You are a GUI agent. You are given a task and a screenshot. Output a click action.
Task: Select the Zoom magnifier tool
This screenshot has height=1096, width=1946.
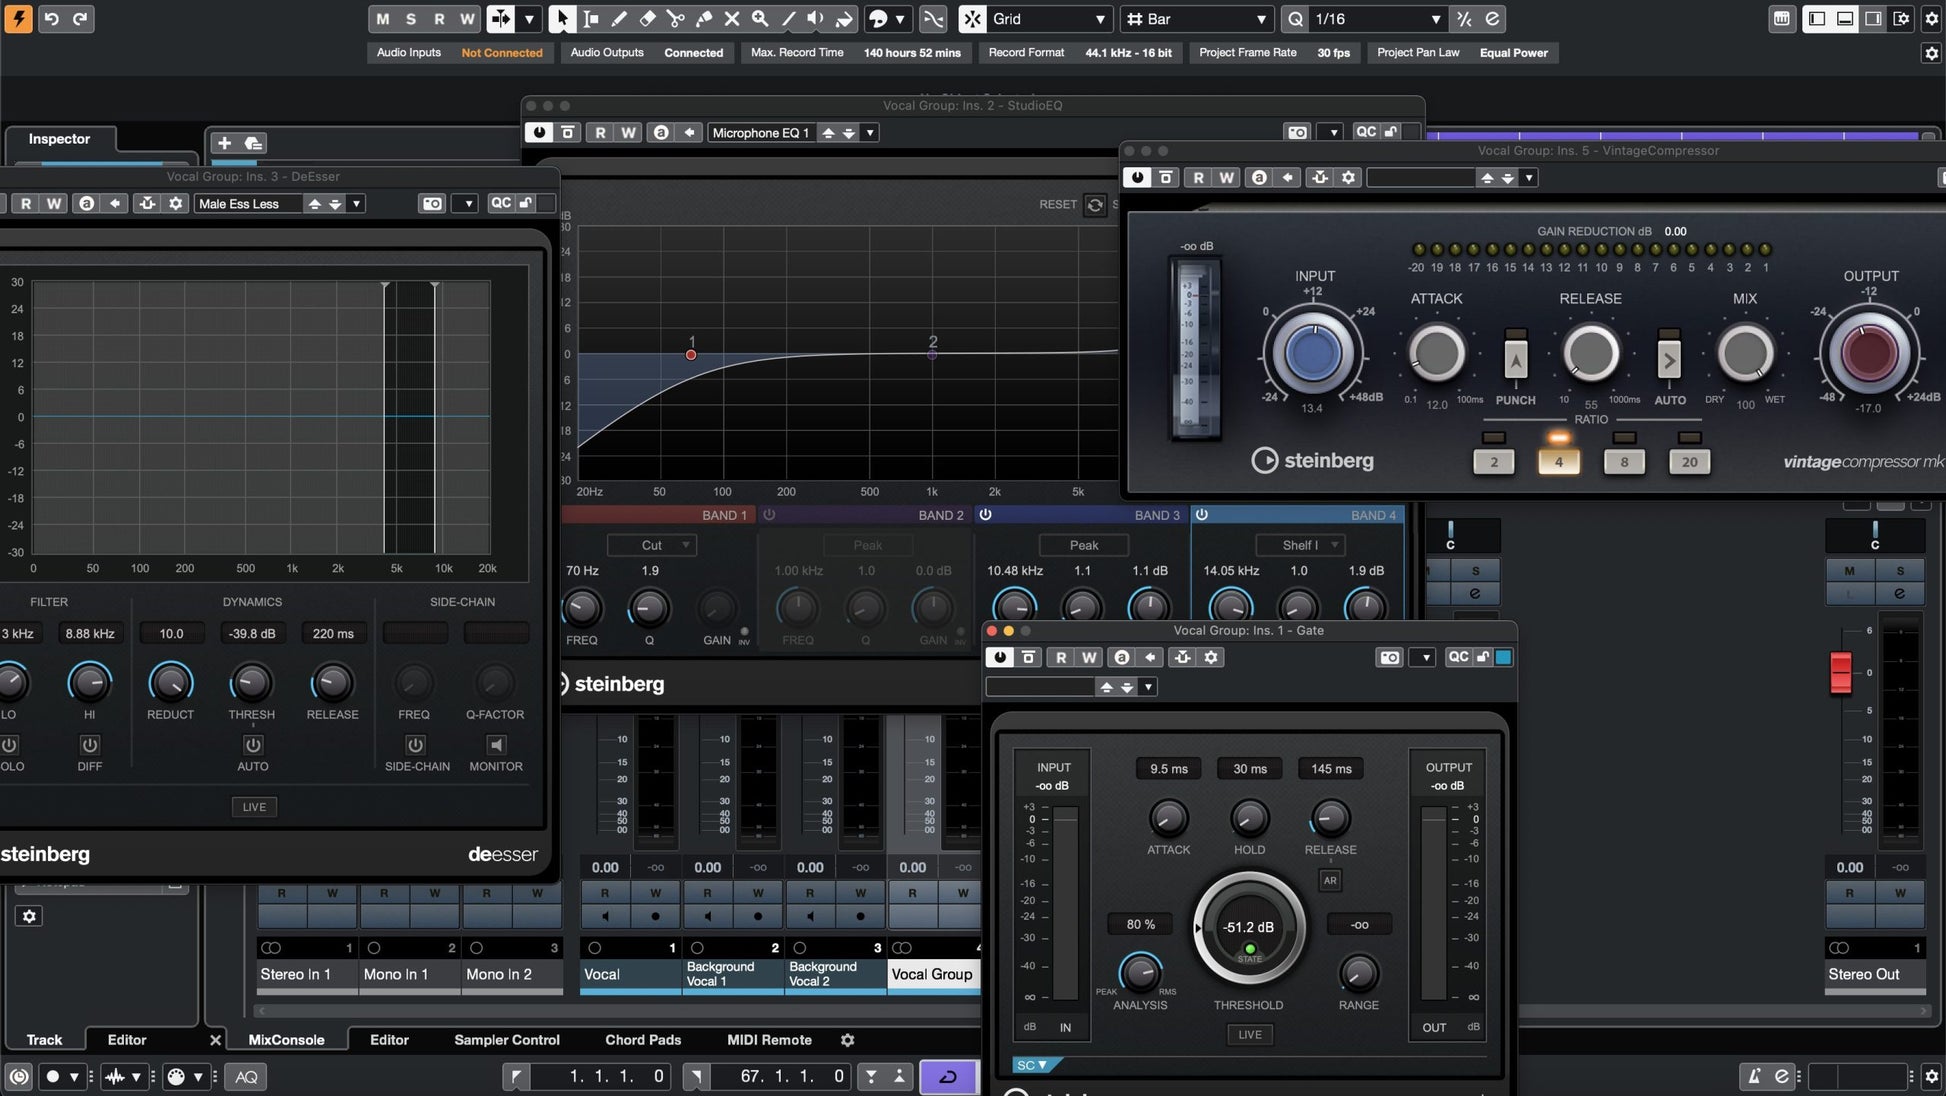pyautogui.click(x=760, y=19)
